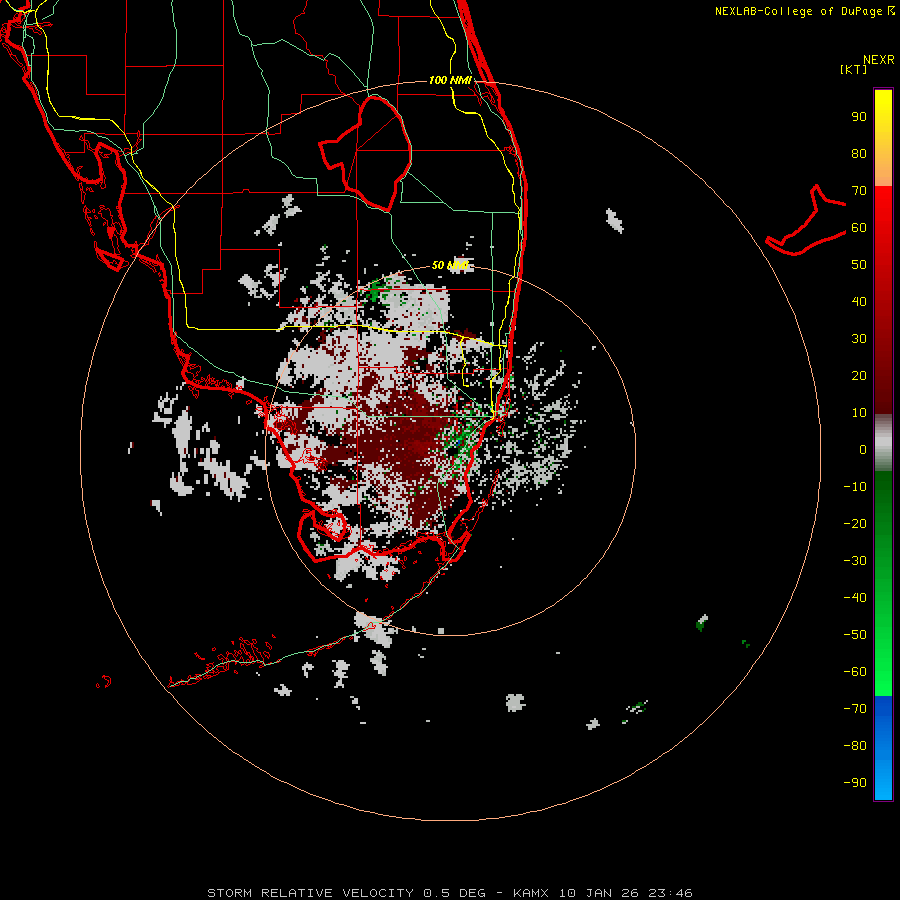Click the -10 scale value

pos(855,487)
